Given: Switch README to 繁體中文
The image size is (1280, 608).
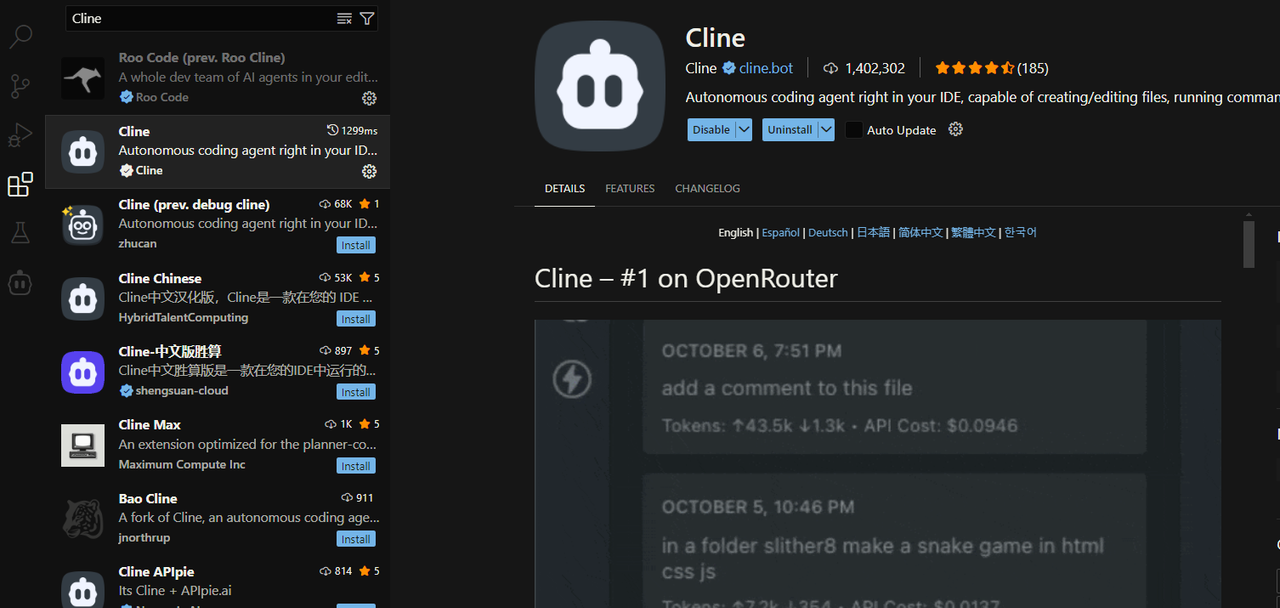Looking at the screenshot, I should 973,232.
